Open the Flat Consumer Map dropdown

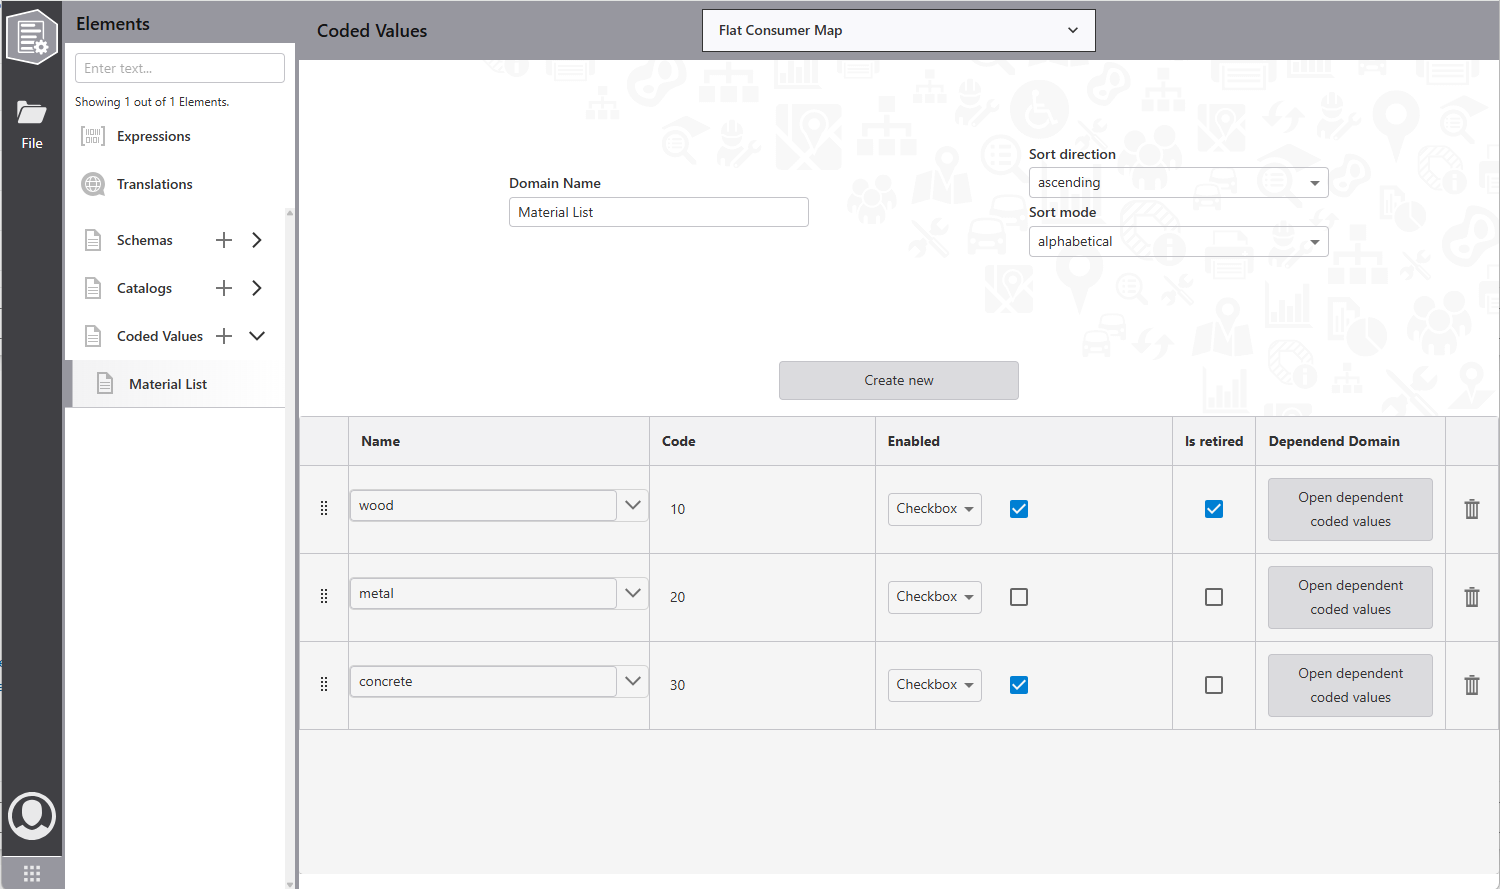point(898,31)
